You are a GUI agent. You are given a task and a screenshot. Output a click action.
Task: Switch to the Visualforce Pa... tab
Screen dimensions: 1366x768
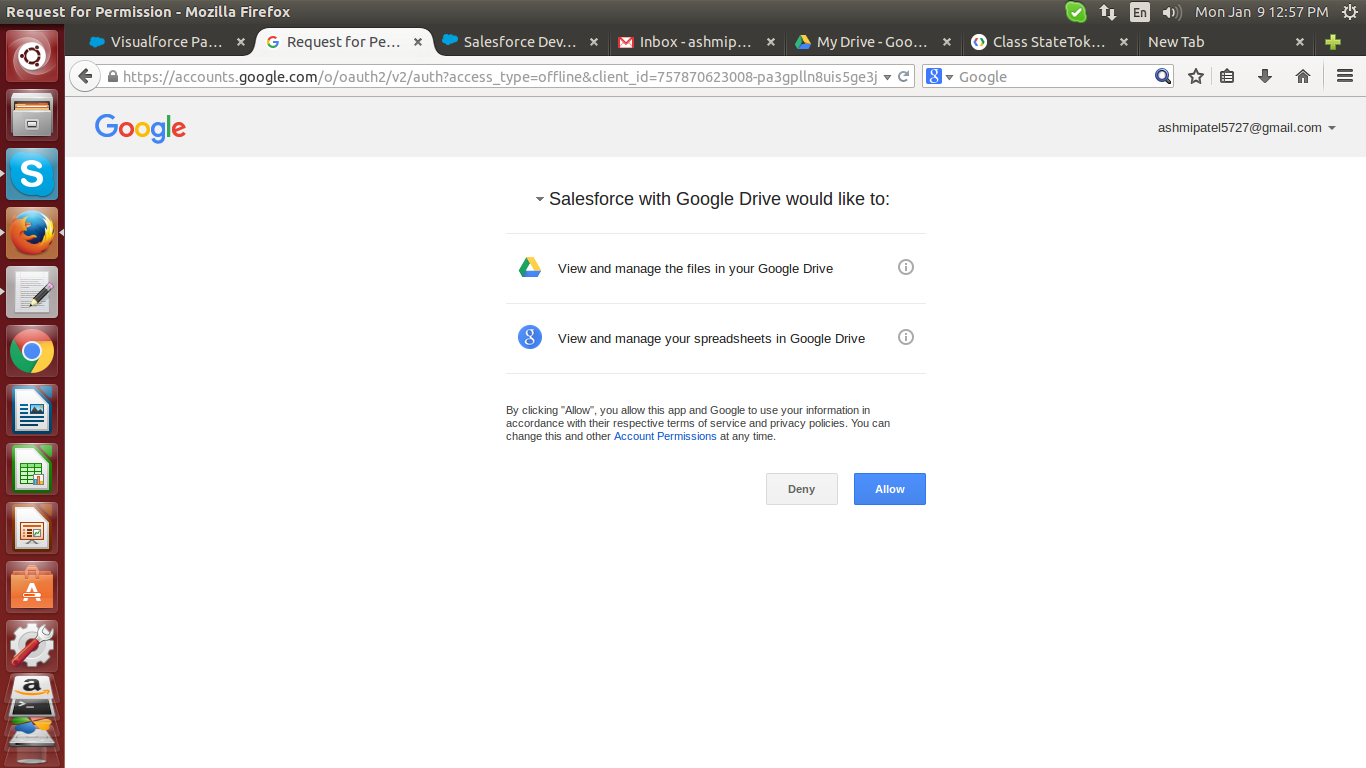(x=167, y=42)
